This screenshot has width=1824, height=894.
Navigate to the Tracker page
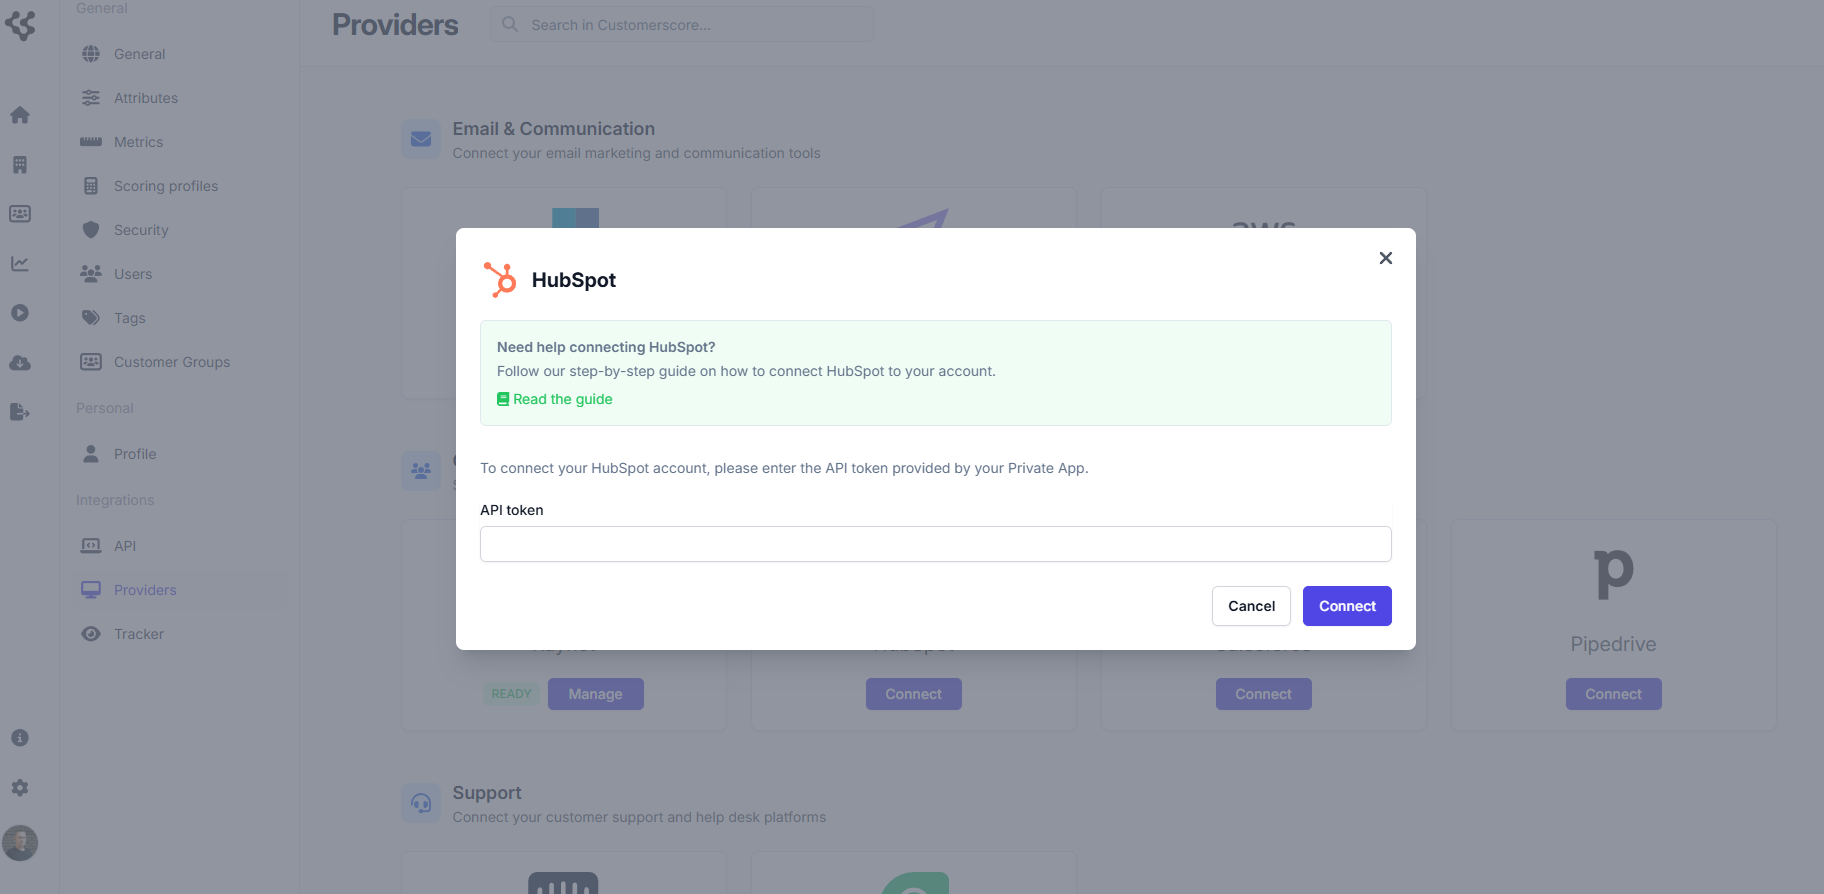[x=138, y=634]
